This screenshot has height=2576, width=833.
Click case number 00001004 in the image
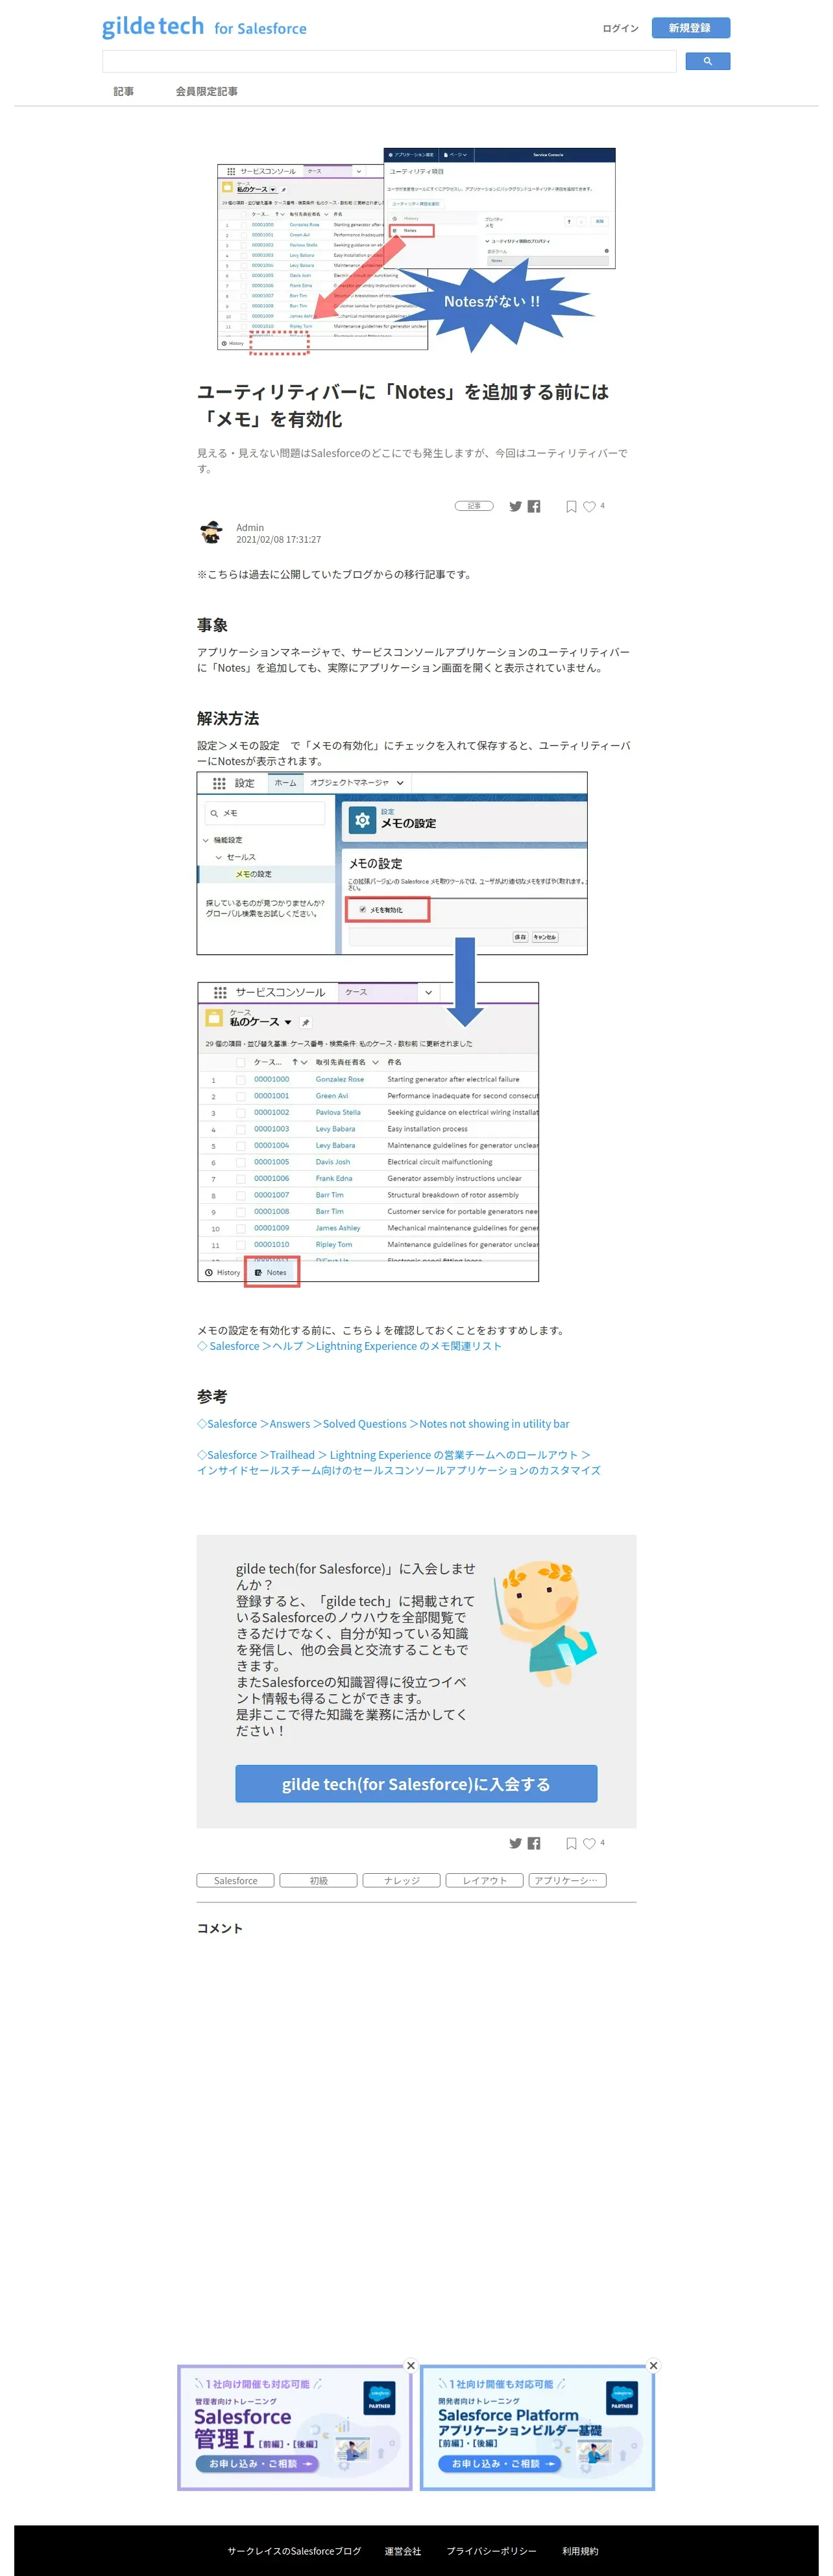click(271, 1145)
